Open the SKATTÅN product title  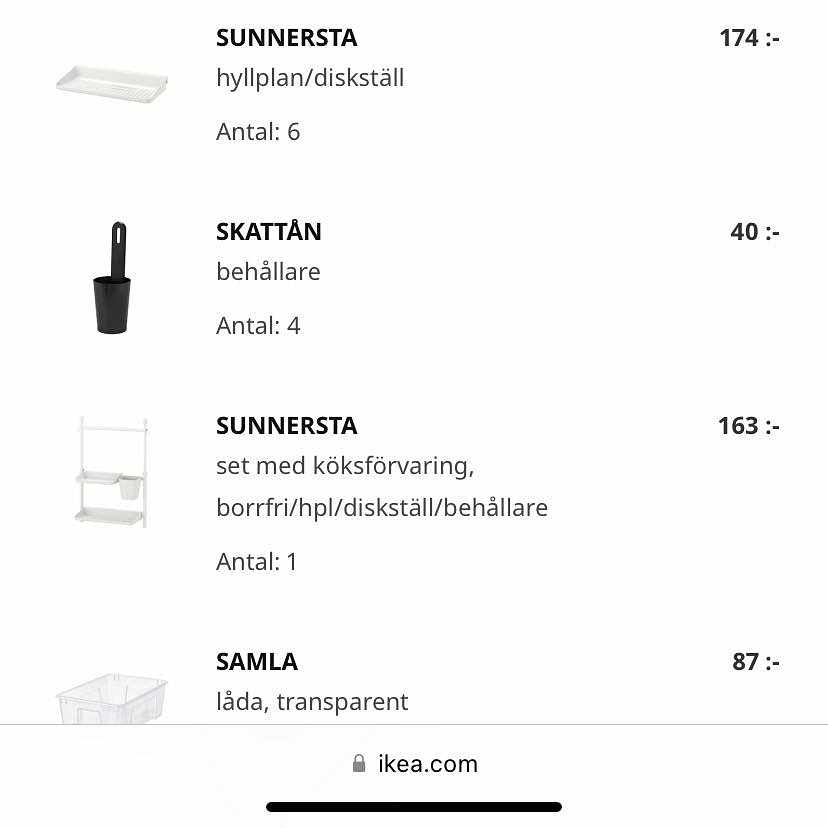(268, 232)
